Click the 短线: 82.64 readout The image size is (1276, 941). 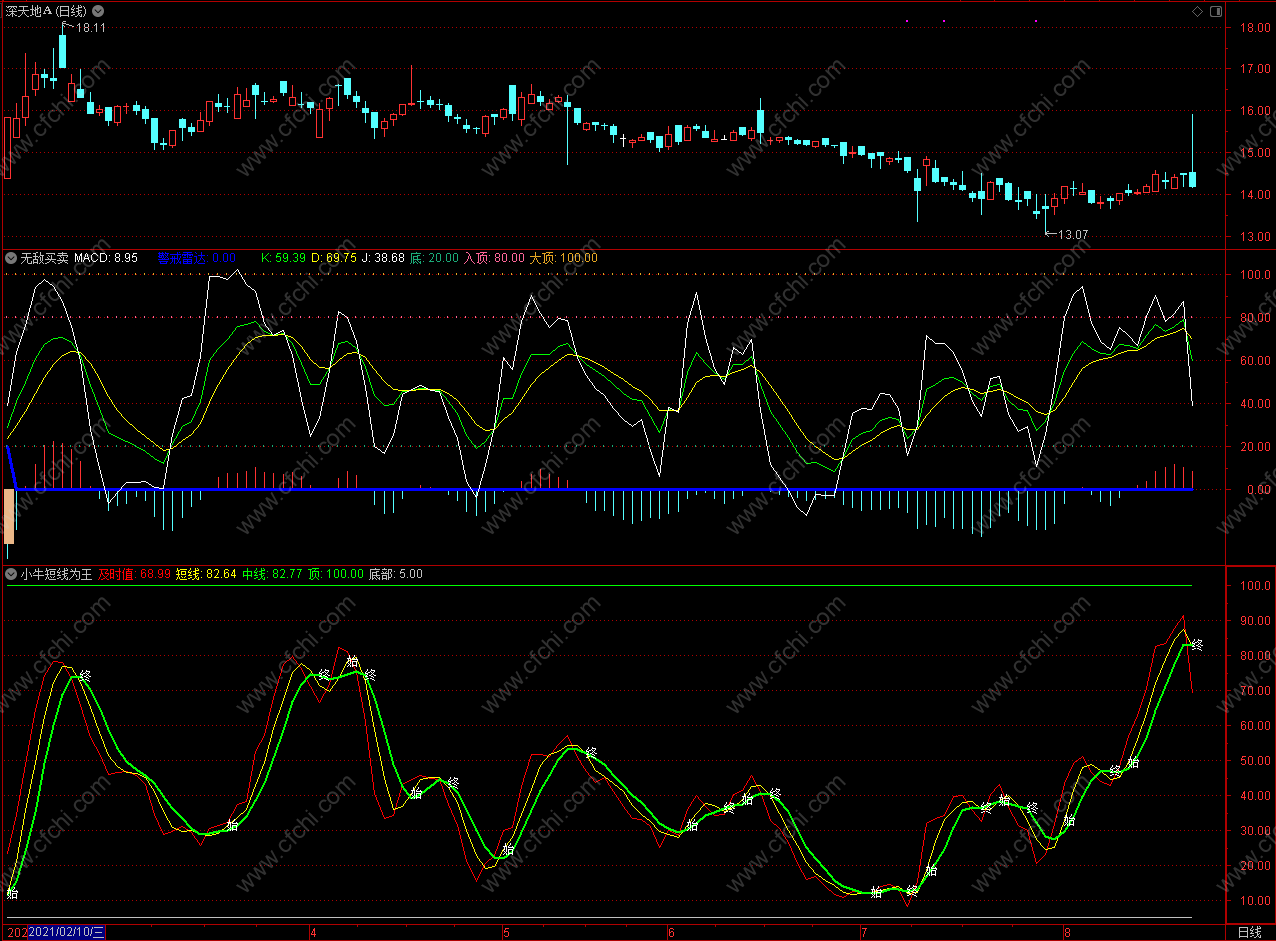pyautogui.click(x=206, y=574)
